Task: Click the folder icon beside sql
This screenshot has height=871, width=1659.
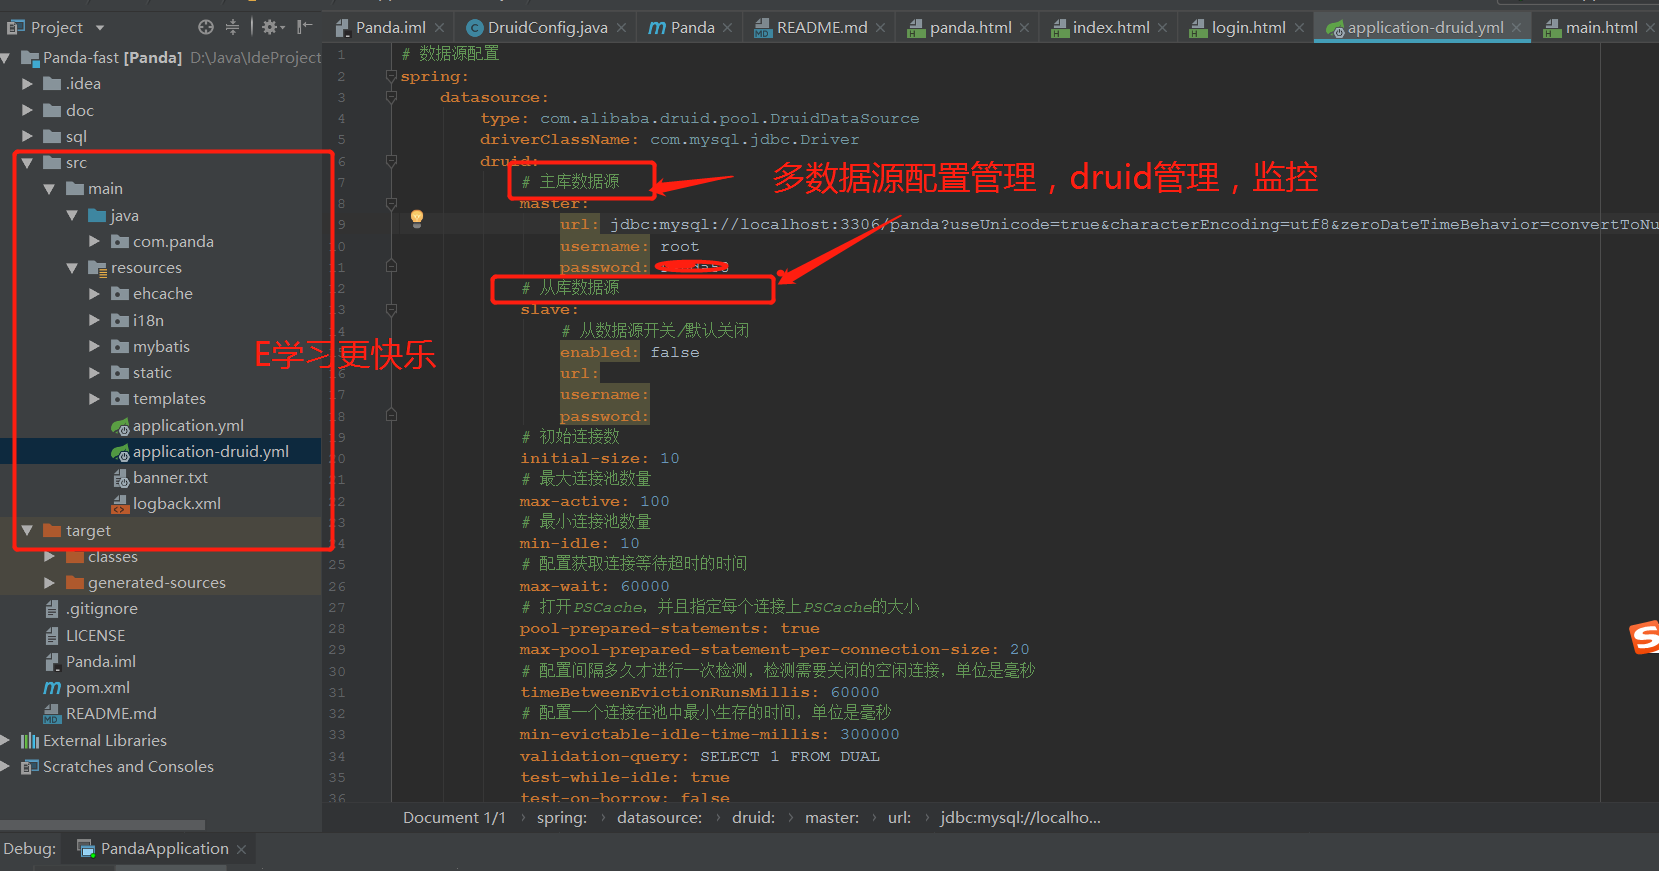Action: click(x=52, y=137)
